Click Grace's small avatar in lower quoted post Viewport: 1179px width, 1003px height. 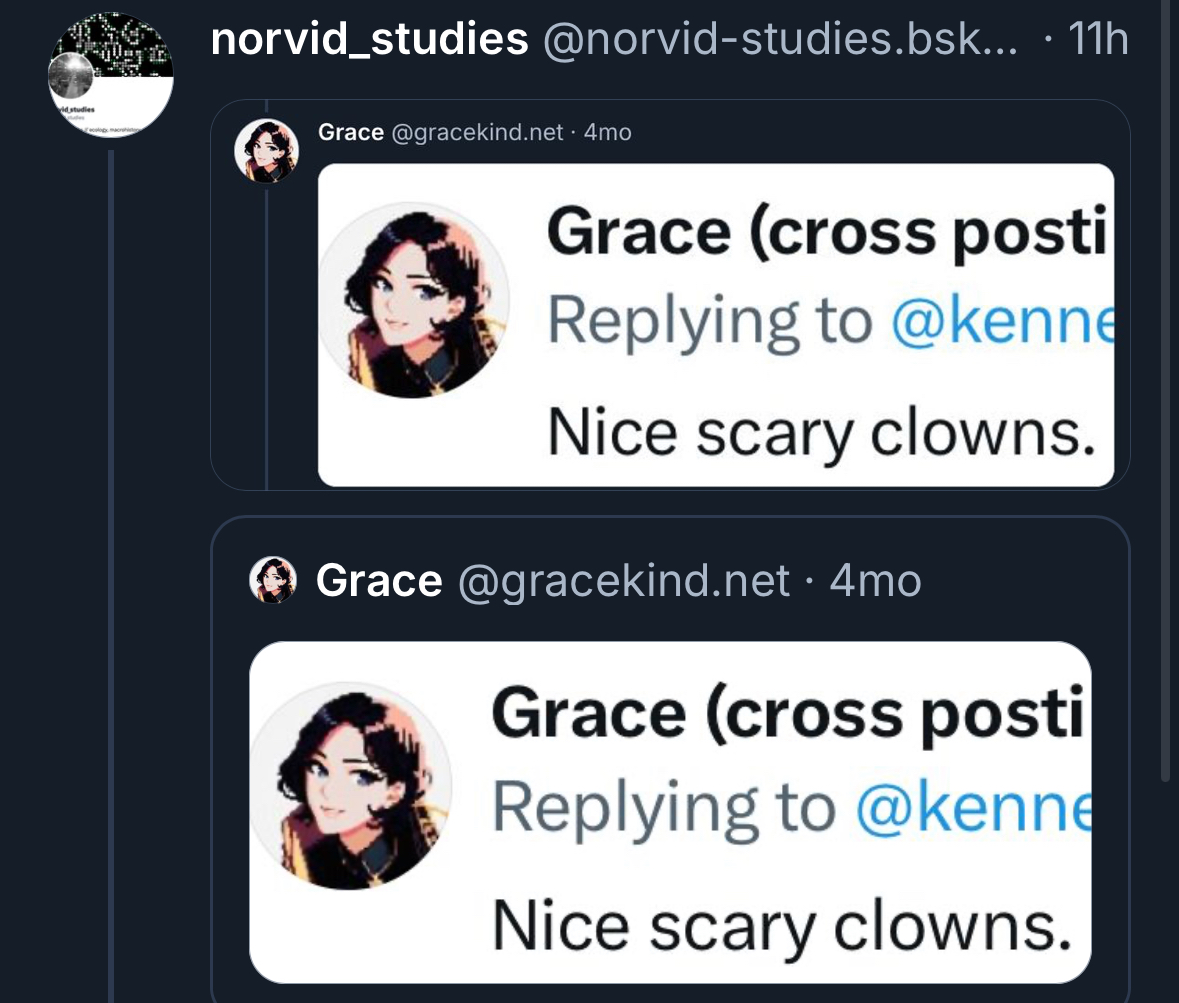click(x=273, y=580)
